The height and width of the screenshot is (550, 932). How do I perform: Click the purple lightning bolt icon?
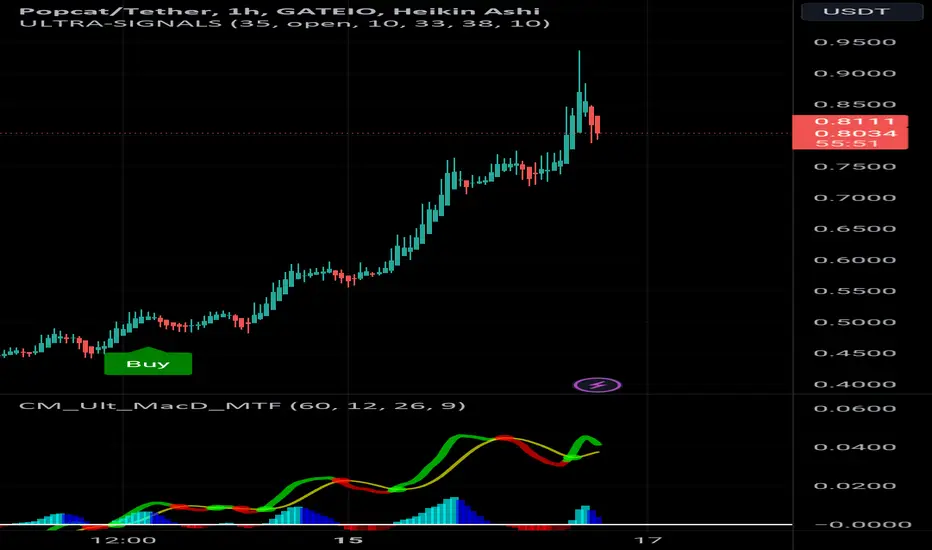point(597,385)
